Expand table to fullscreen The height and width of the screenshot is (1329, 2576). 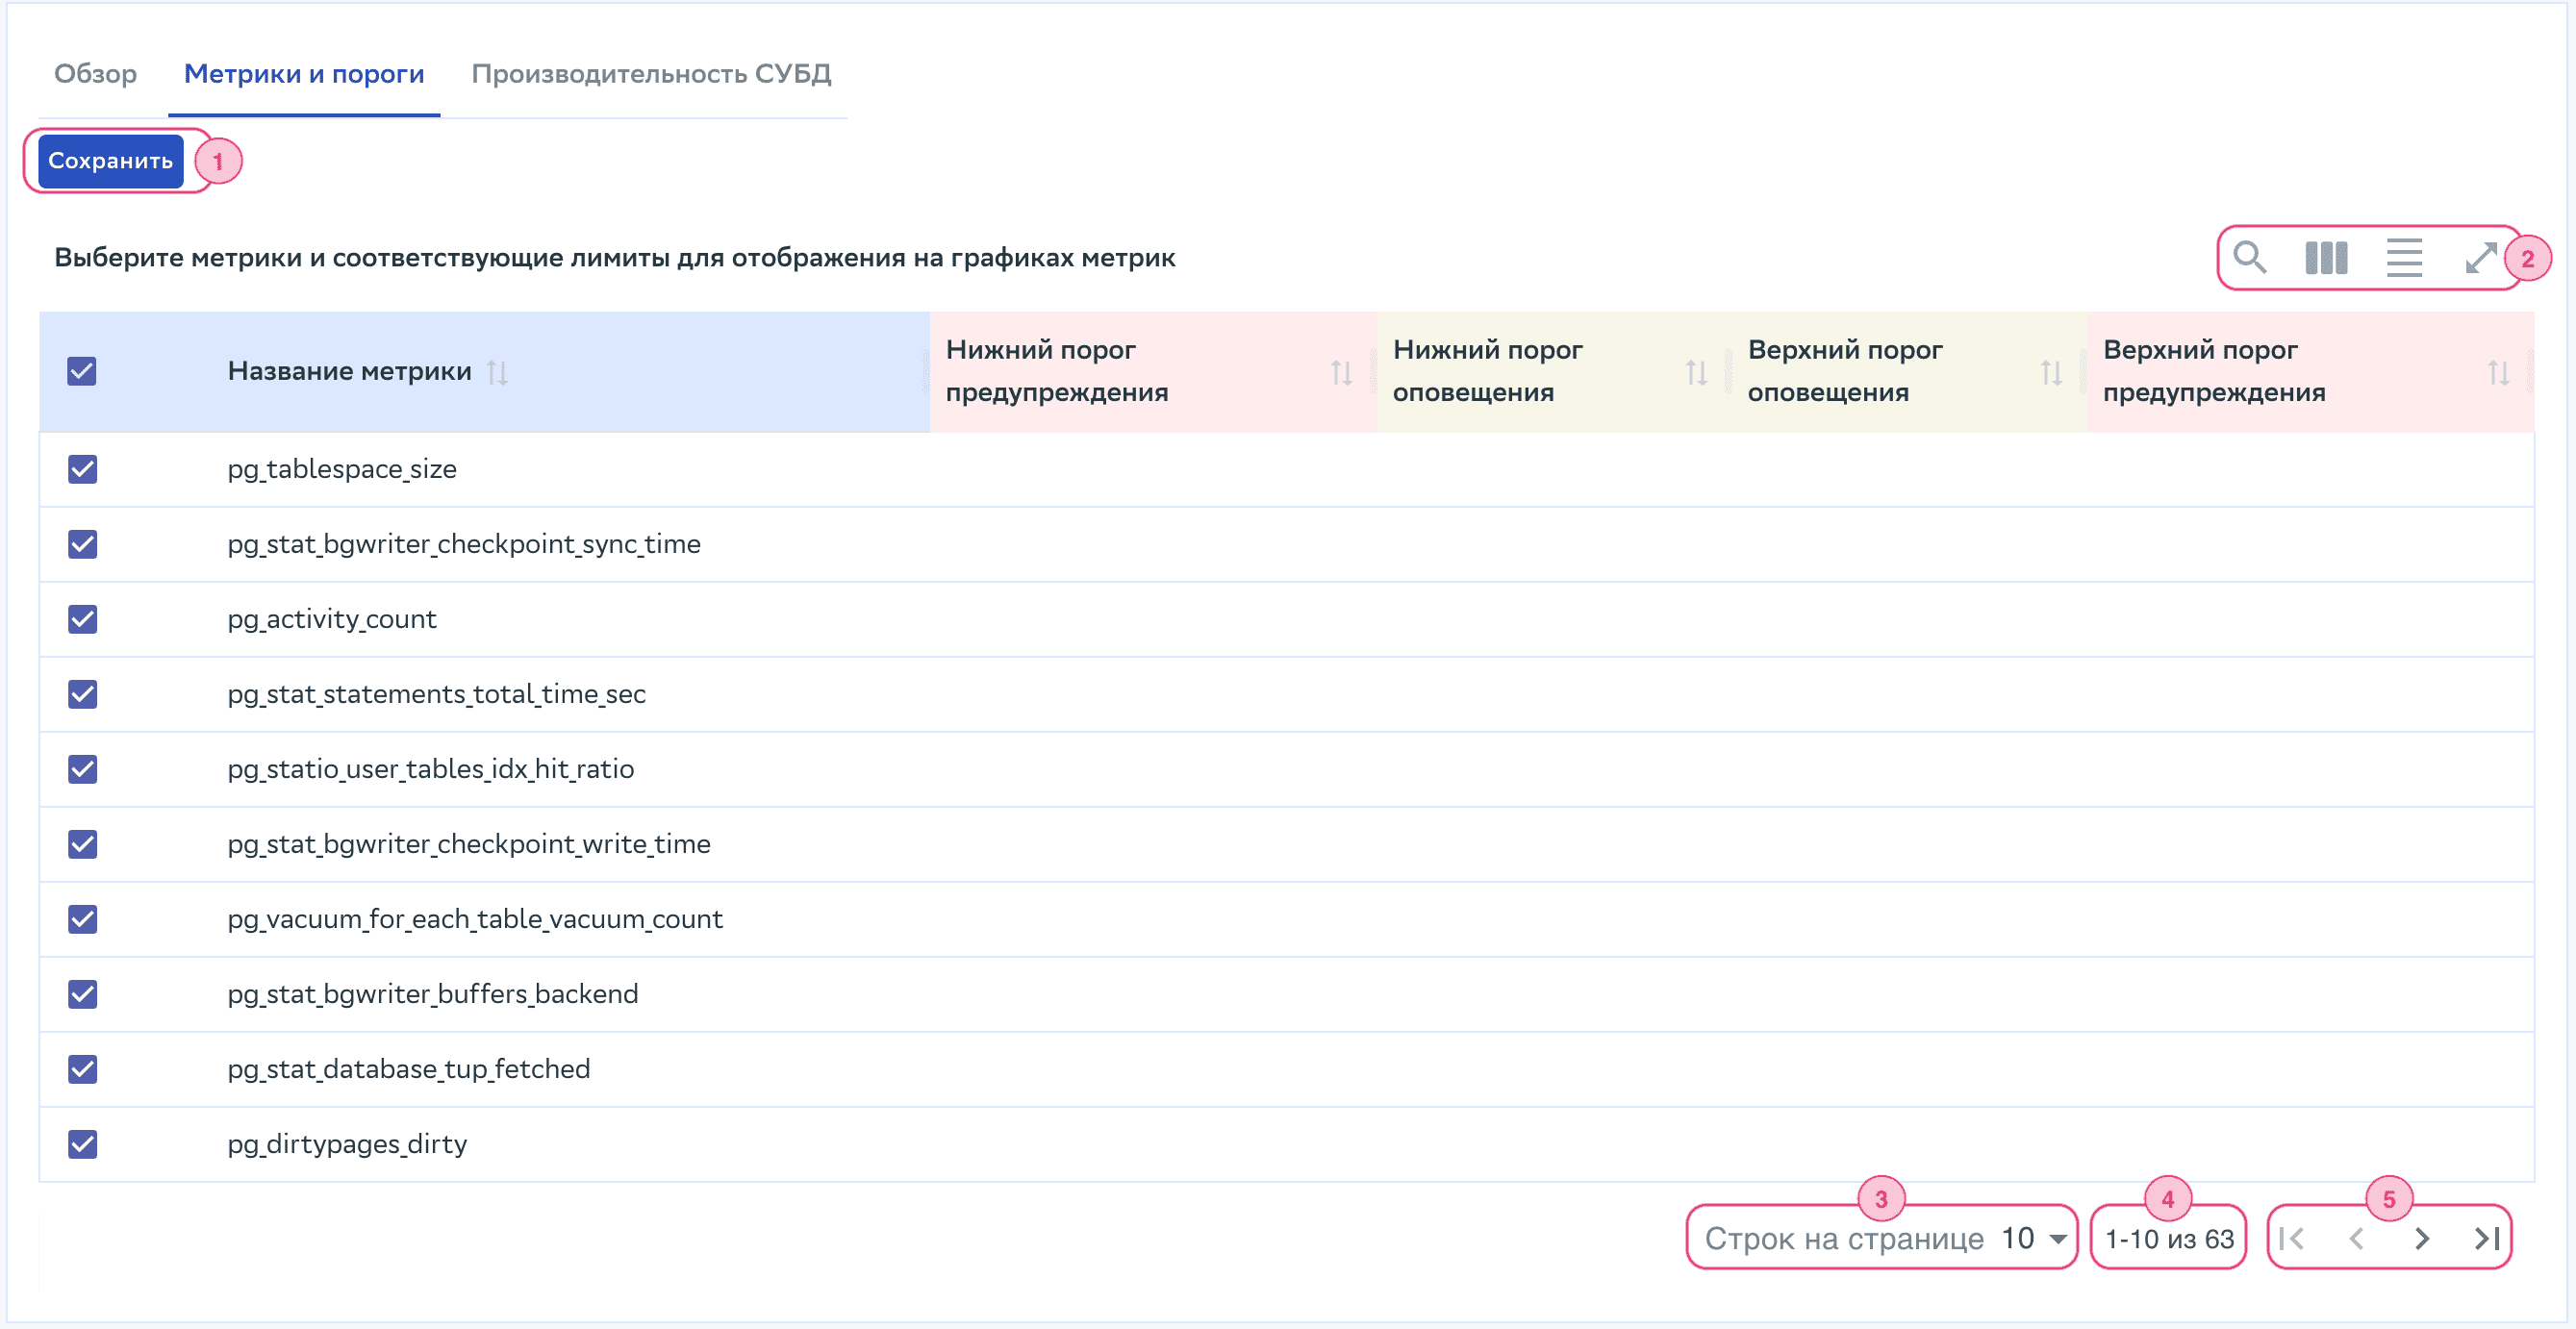pos(2480,258)
